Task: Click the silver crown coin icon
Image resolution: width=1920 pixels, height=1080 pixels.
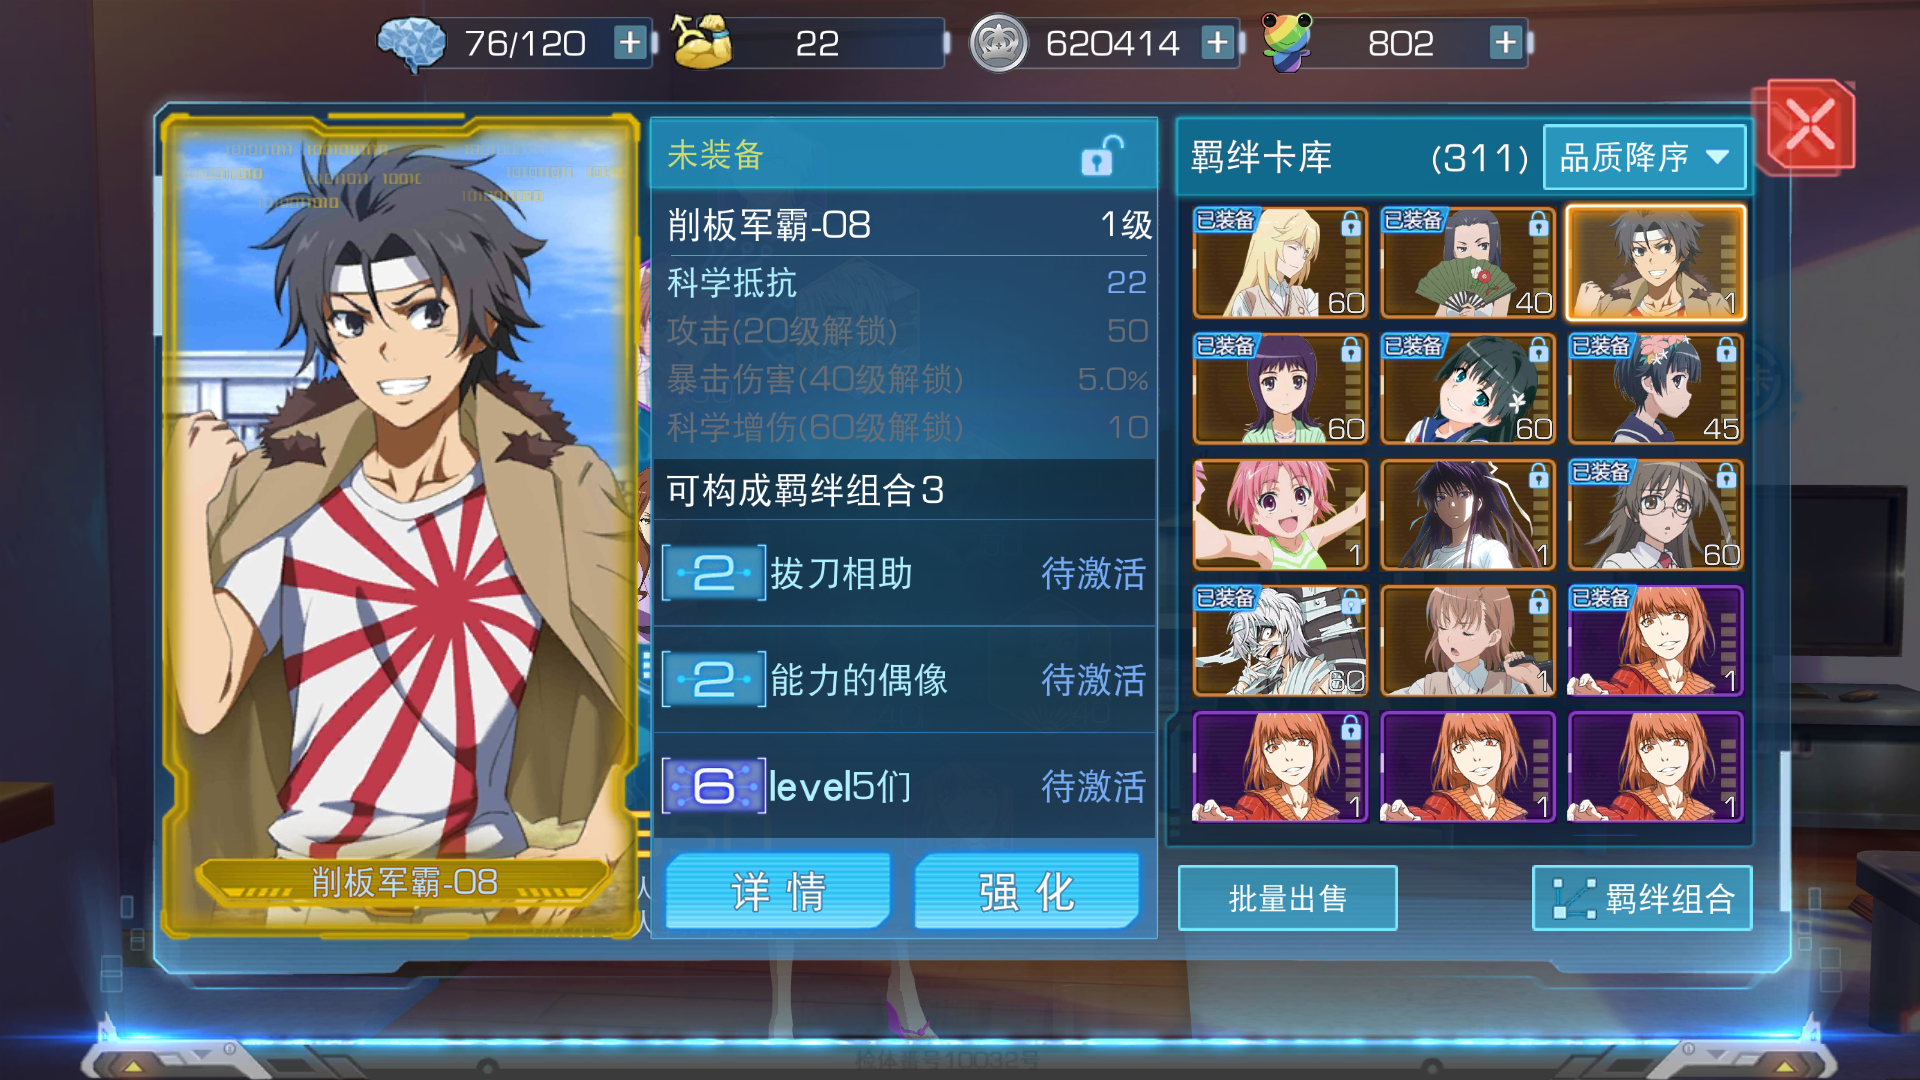Action: tap(998, 43)
